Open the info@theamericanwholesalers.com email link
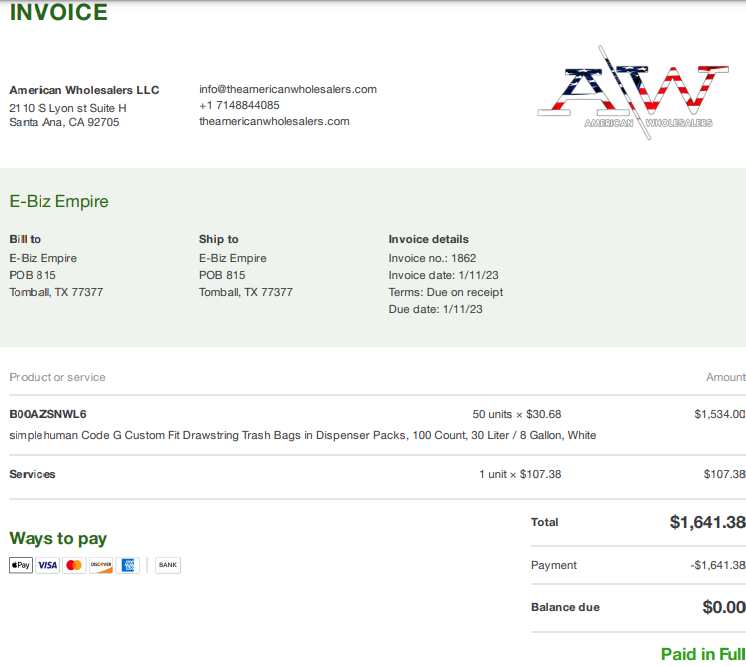Screen dimensions: 746x666 click(x=288, y=89)
